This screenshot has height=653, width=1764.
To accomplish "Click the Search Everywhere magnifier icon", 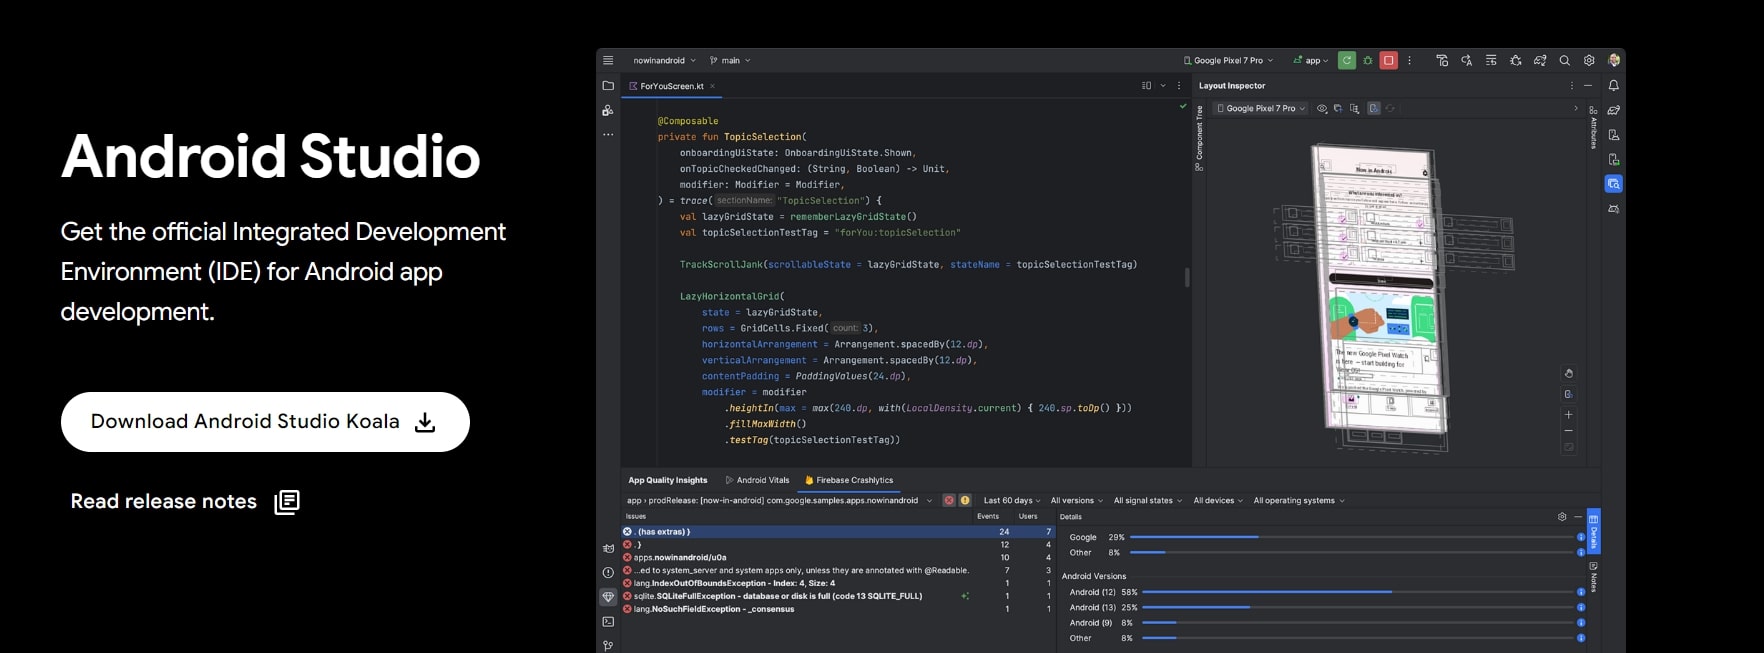I will (1565, 60).
